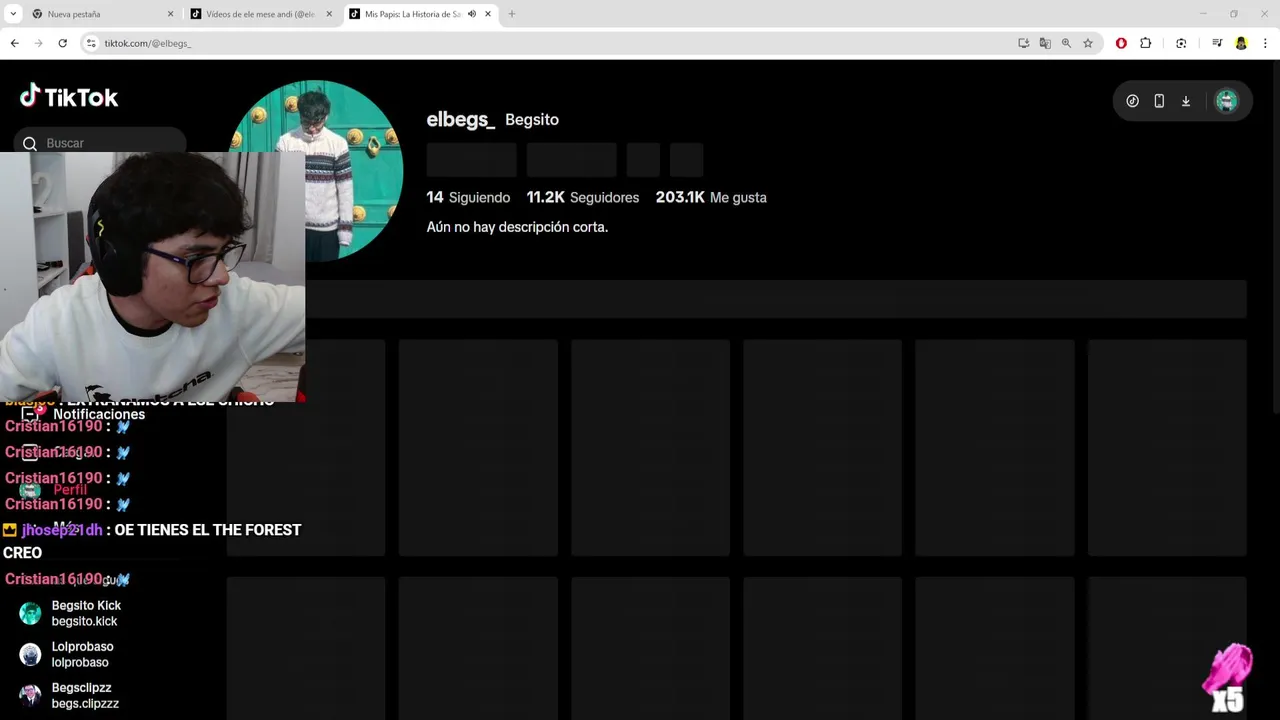Open the 14 Siguiendo list
Image resolution: width=1280 pixels, height=720 pixels.
pyautogui.click(x=468, y=197)
